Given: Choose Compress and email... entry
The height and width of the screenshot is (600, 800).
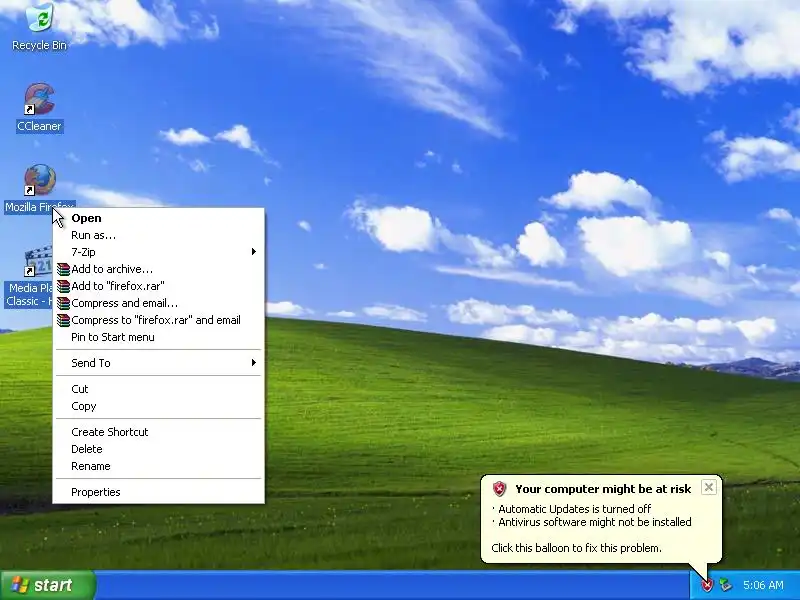Looking at the screenshot, I should coord(159,303).
